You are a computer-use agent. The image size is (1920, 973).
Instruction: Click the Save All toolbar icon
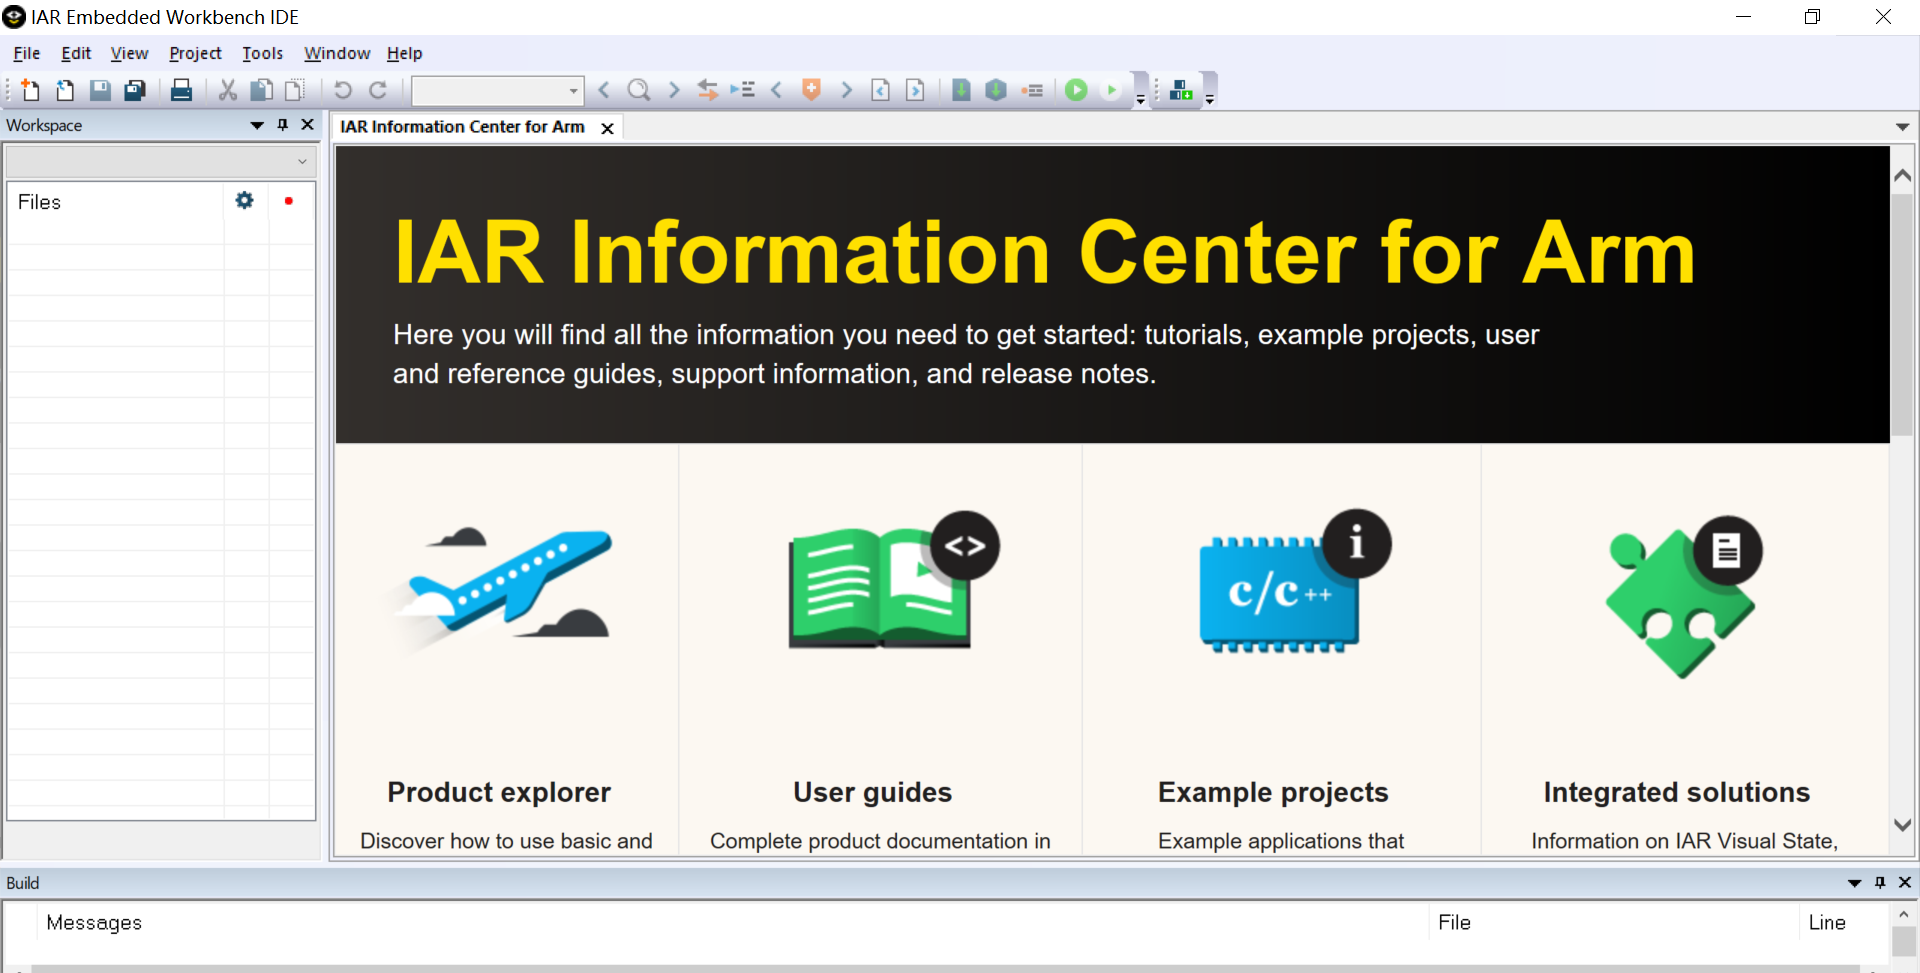[x=135, y=91]
